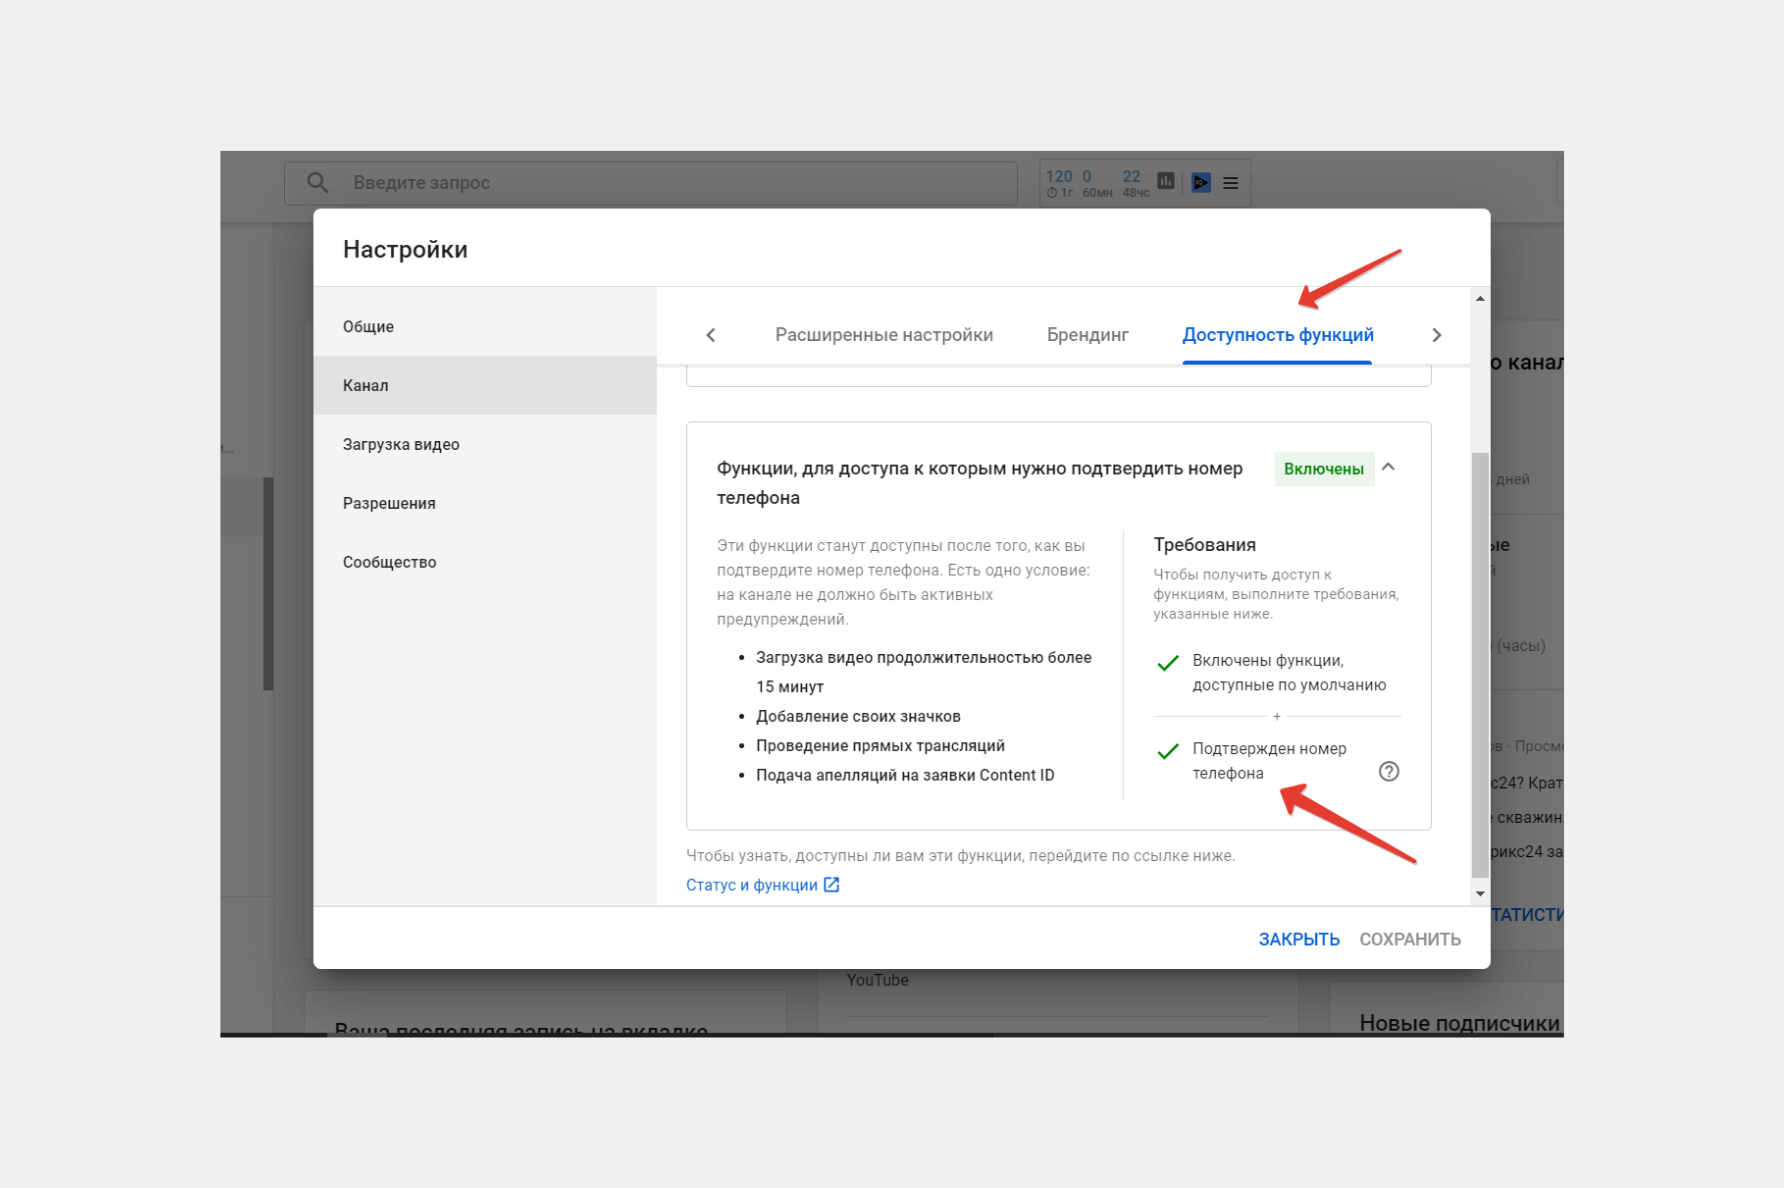
Task: Click the bar chart statistics icon
Action: pyautogui.click(x=1166, y=181)
